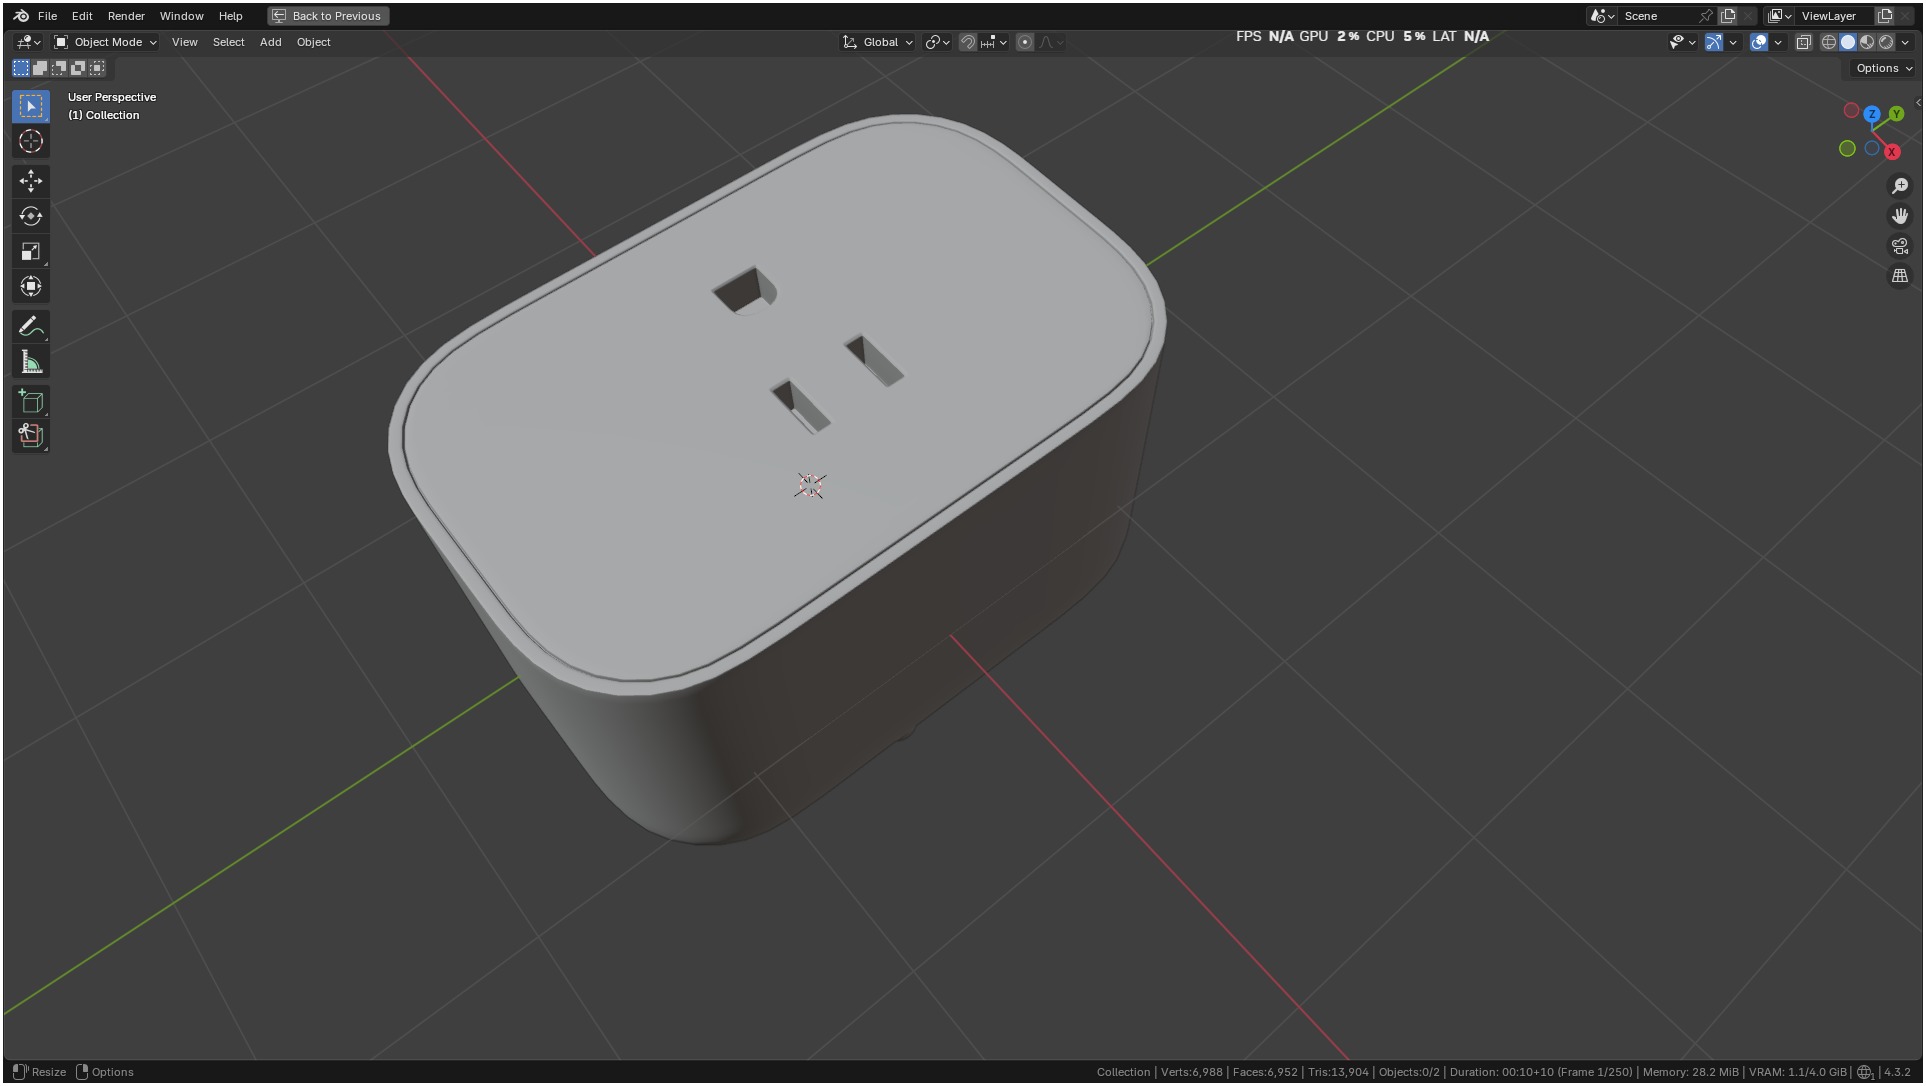The image size is (1926, 1086).
Task: Click the Blender logo icon
Action: (x=21, y=16)
